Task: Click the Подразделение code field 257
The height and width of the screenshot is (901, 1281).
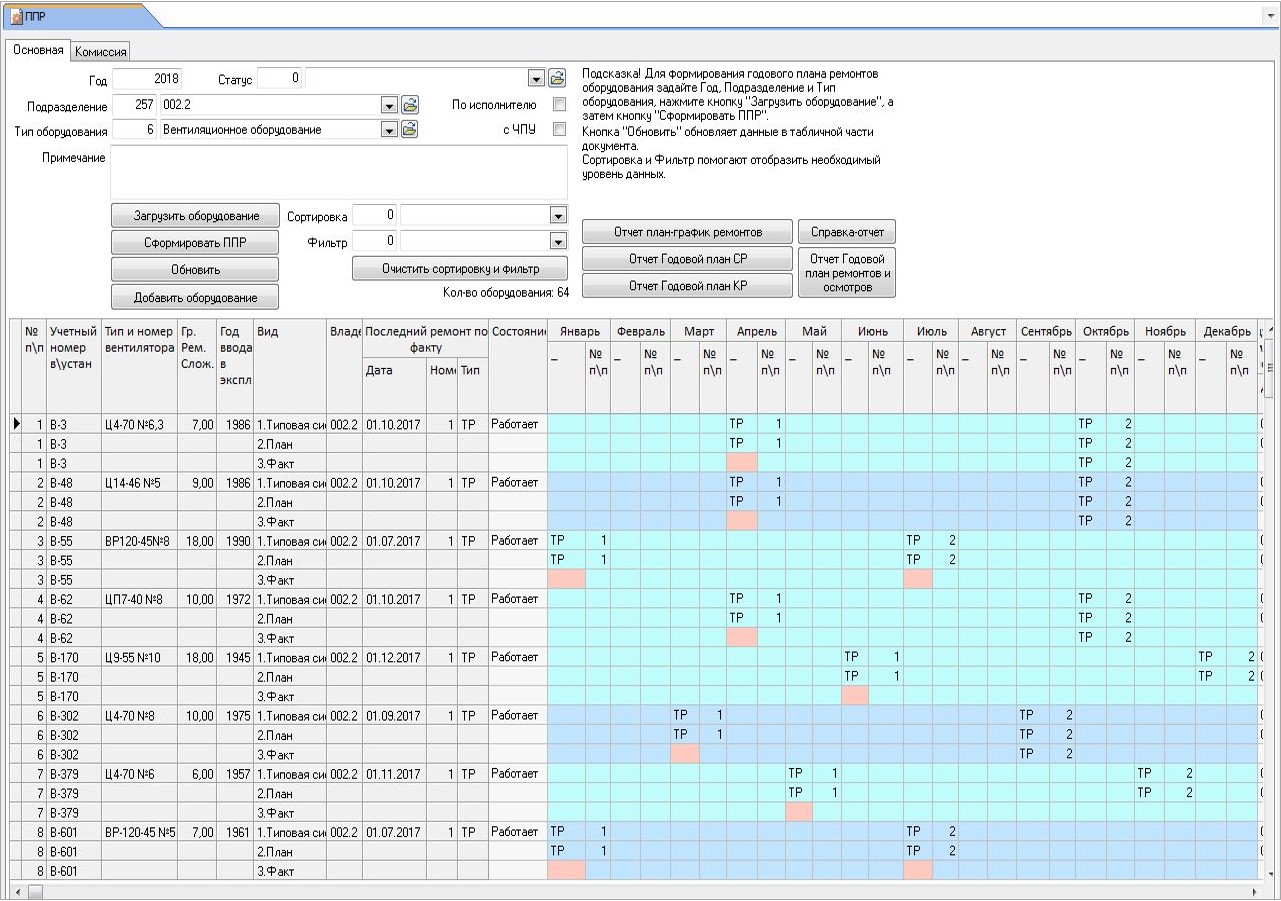Action: click(x=135, y=104)
